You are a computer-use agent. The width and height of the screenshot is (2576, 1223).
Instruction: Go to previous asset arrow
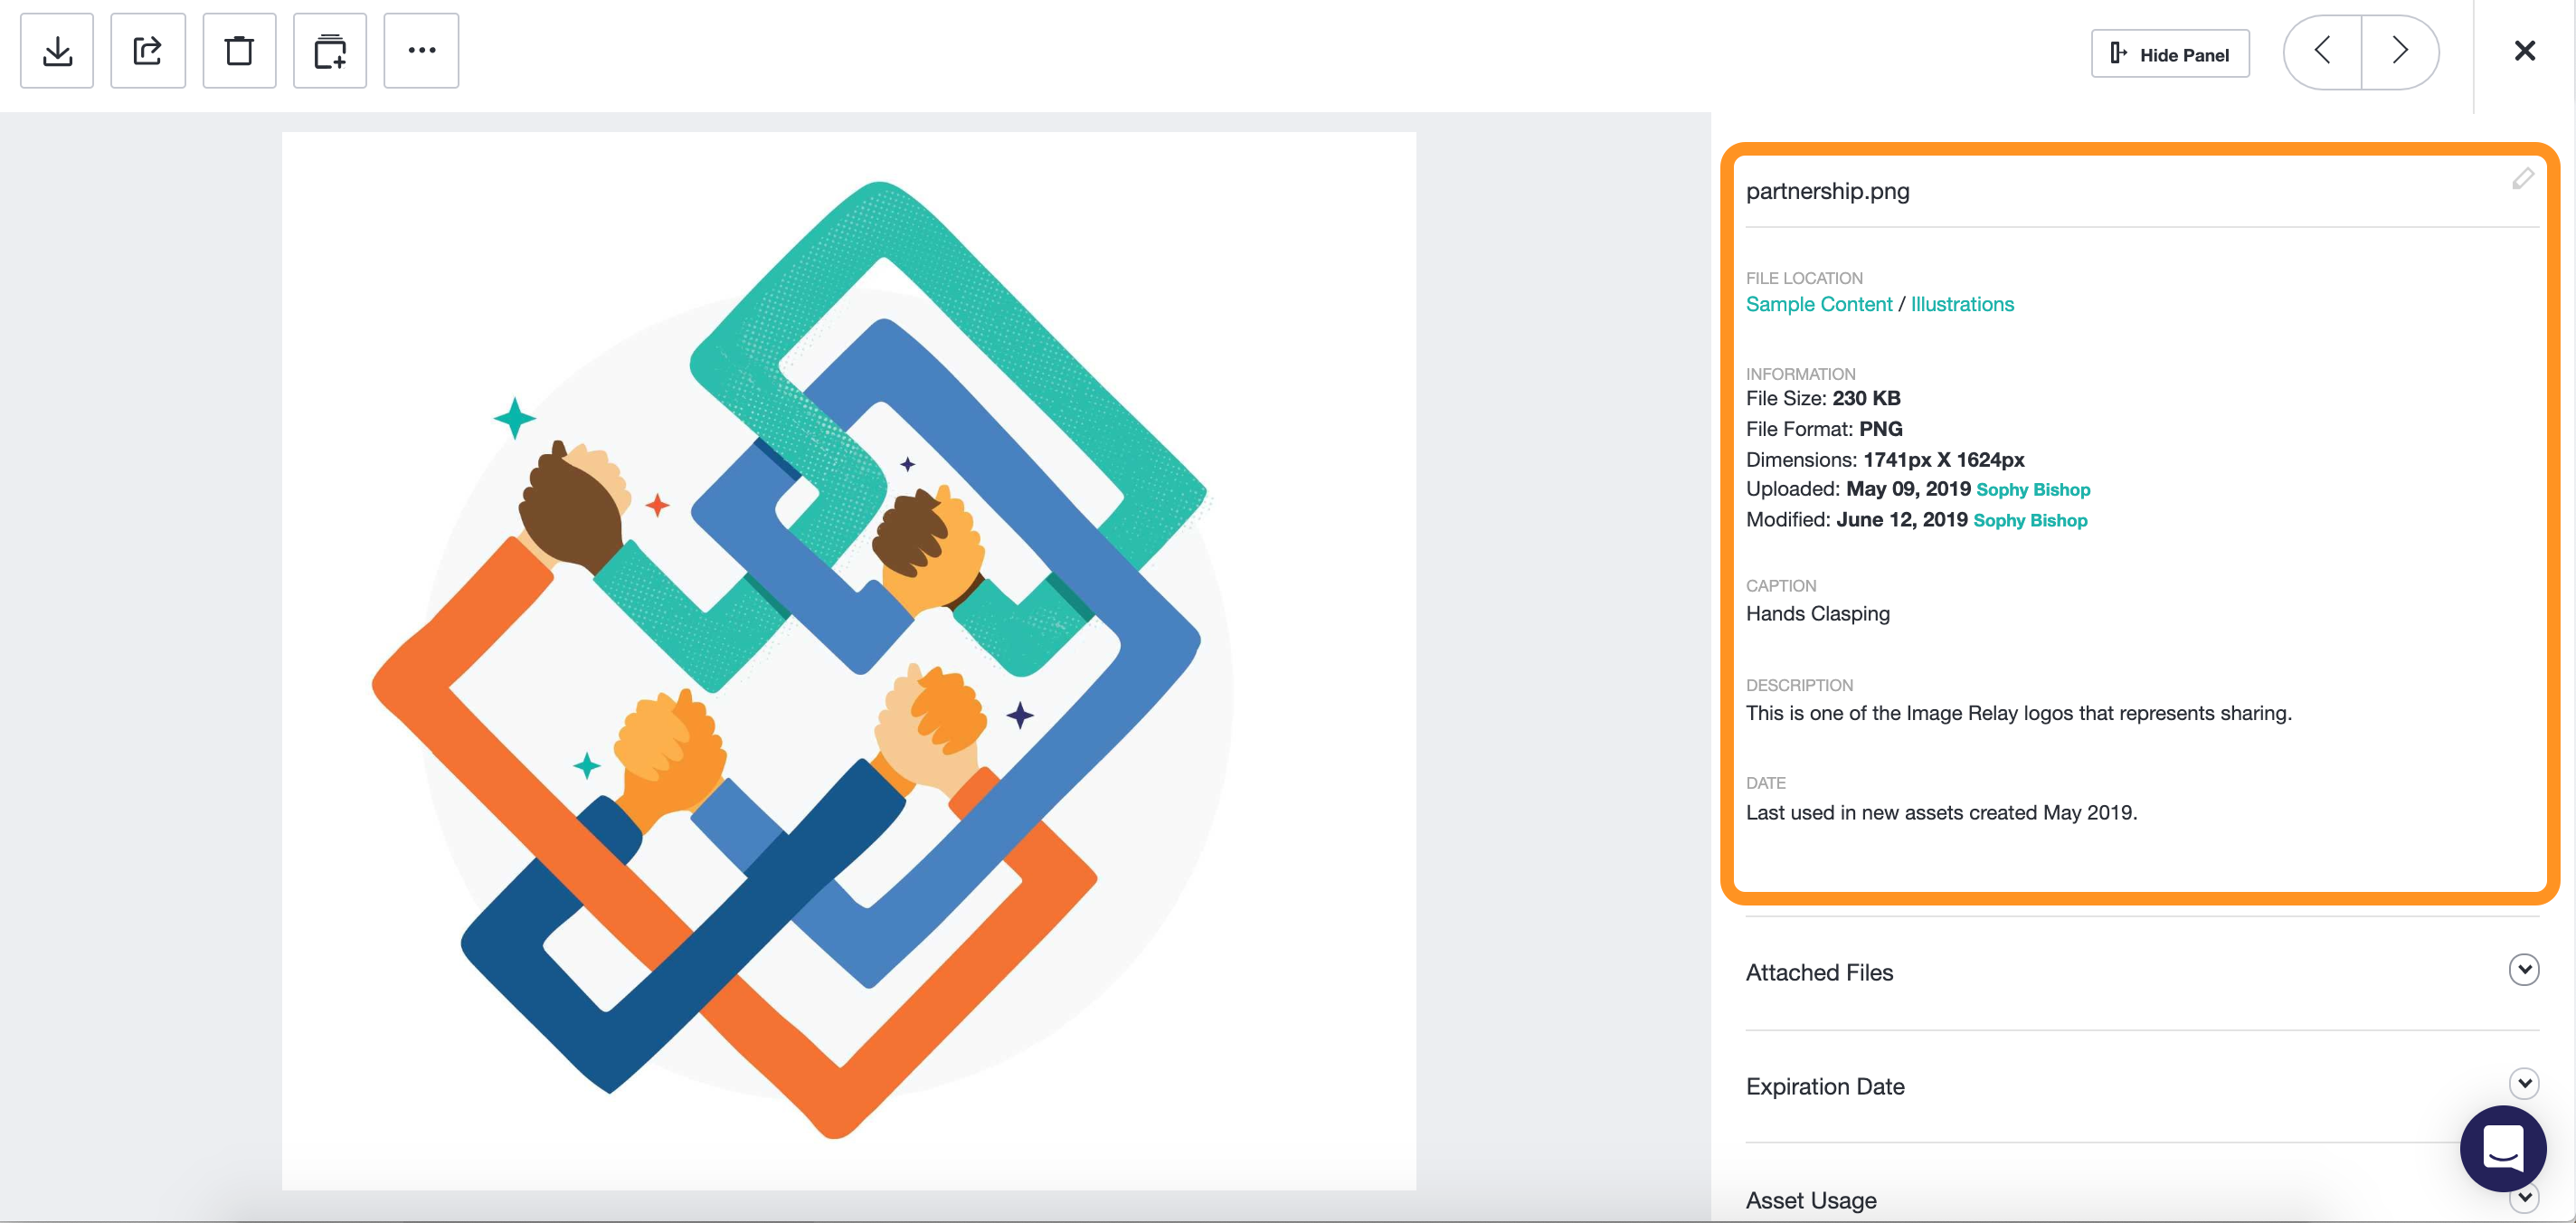(x=2323, y=51)
